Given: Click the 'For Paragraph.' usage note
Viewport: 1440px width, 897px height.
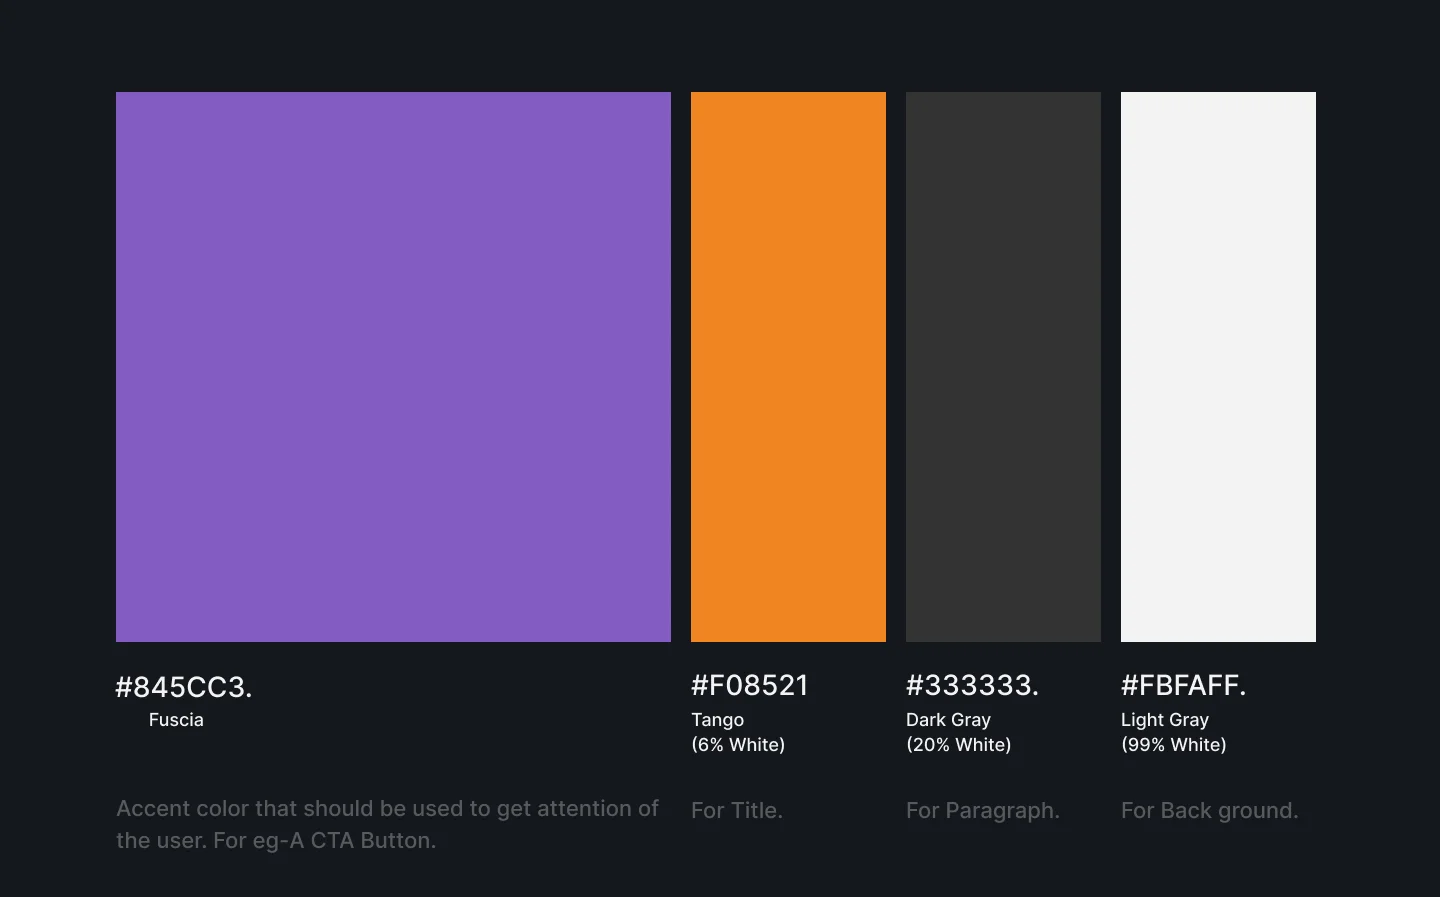Looking at the screenshot, I should pyautogui.click(x=982, y=811).
